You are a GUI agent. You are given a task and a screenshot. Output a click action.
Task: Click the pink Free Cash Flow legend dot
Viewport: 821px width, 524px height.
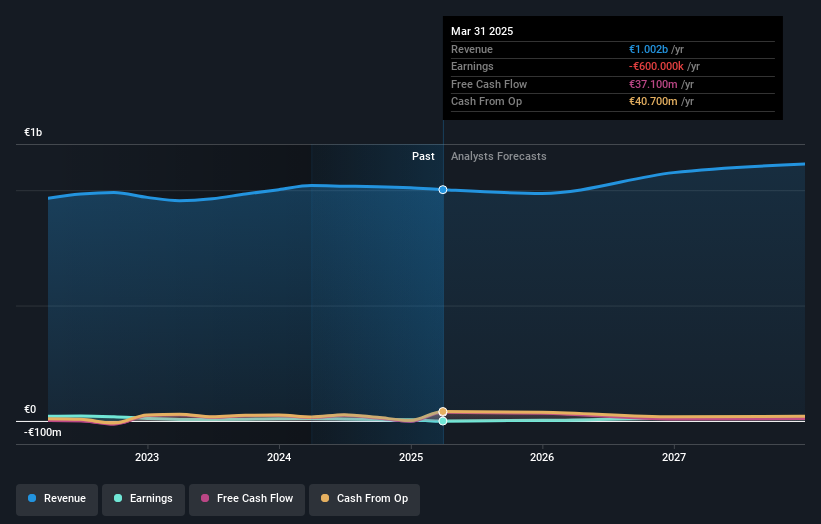coord(205,498)
